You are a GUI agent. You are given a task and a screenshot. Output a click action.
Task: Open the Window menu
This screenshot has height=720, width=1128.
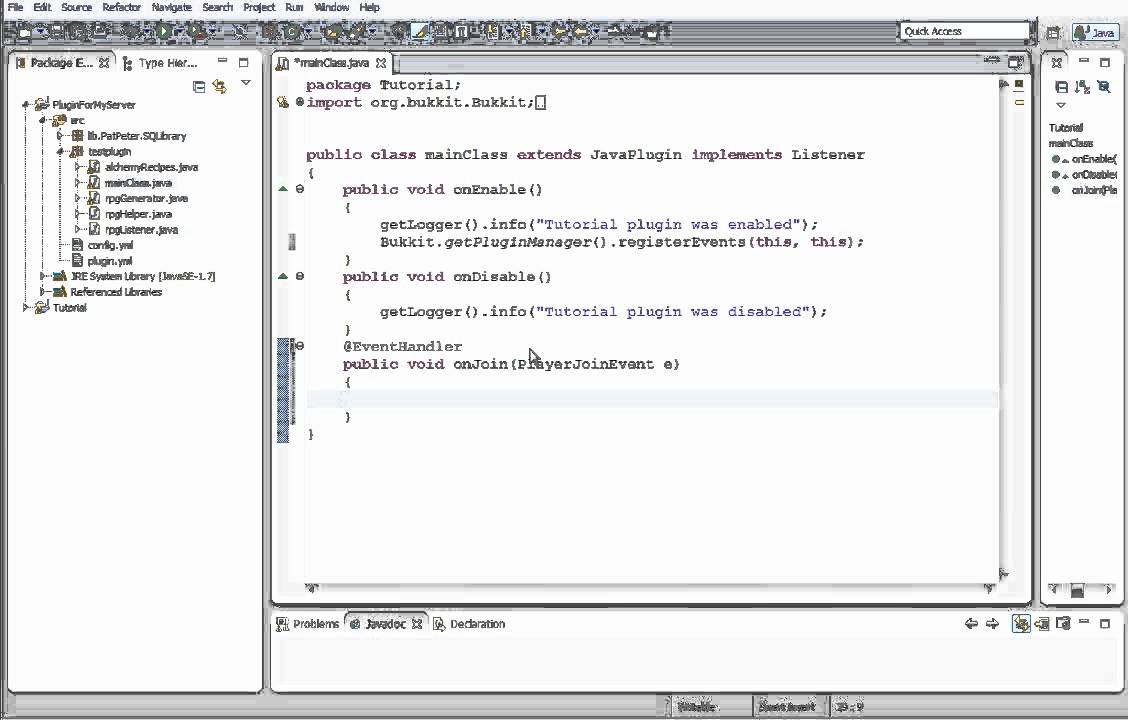coord(332,7)
